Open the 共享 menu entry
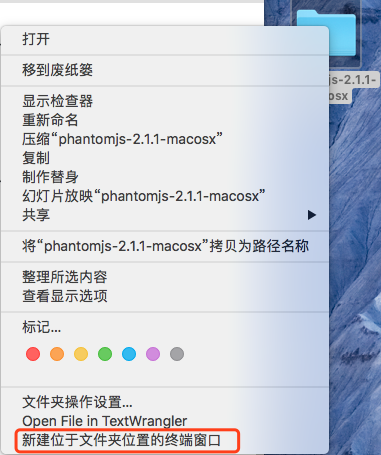The image size is (381, 455). click(x=165, y=215)
